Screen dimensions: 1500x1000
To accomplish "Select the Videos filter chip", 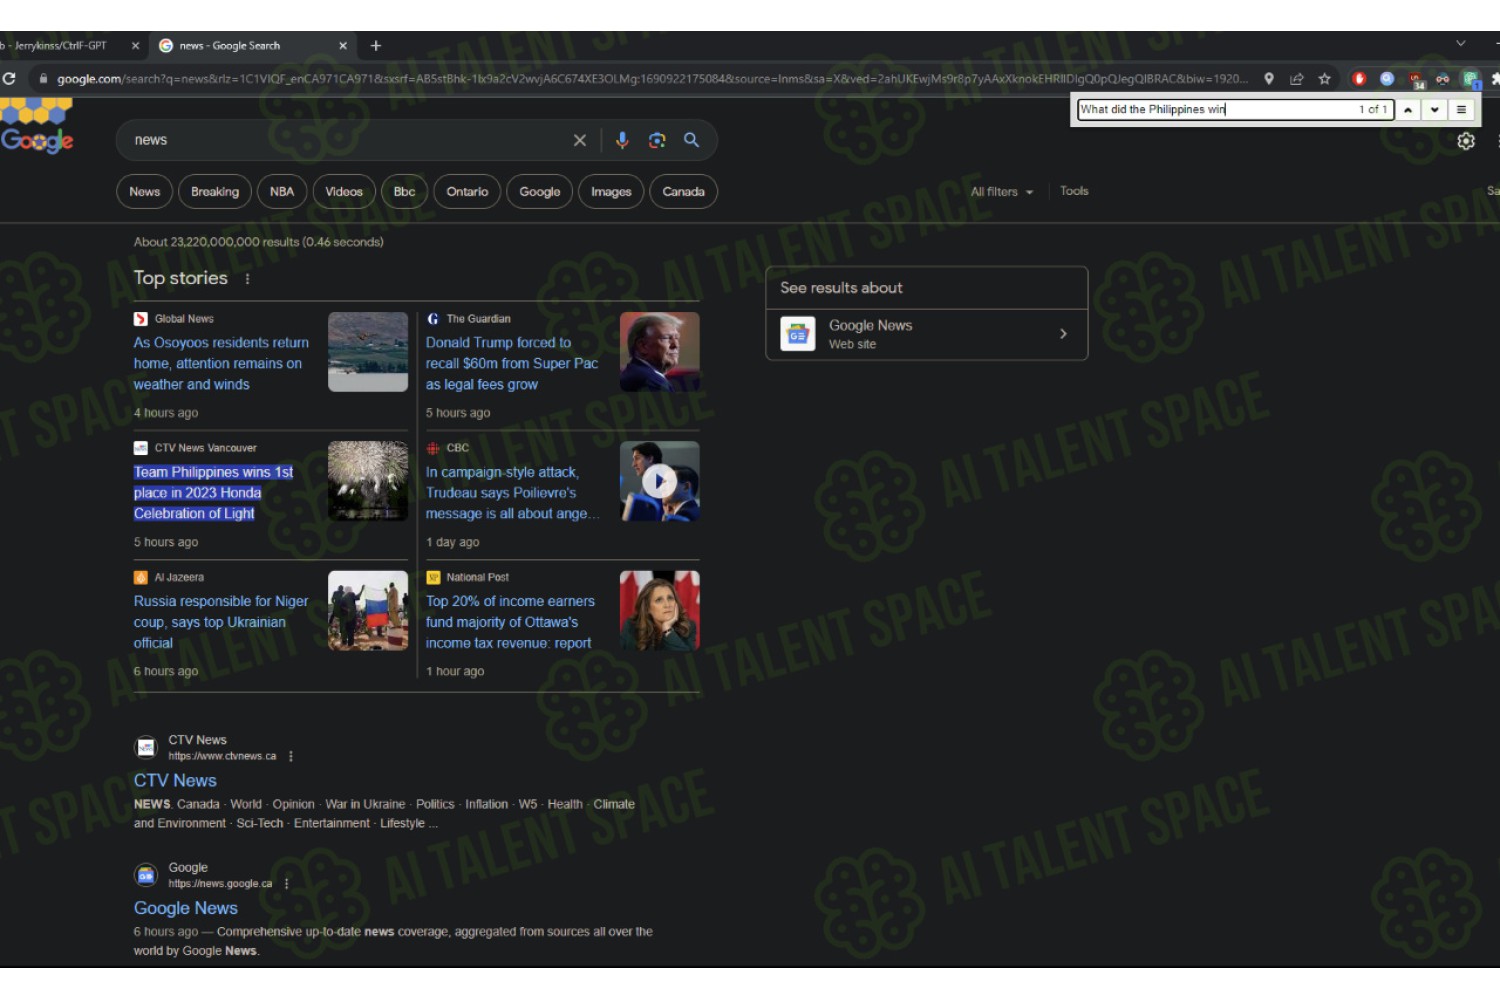I will point(344,192).
